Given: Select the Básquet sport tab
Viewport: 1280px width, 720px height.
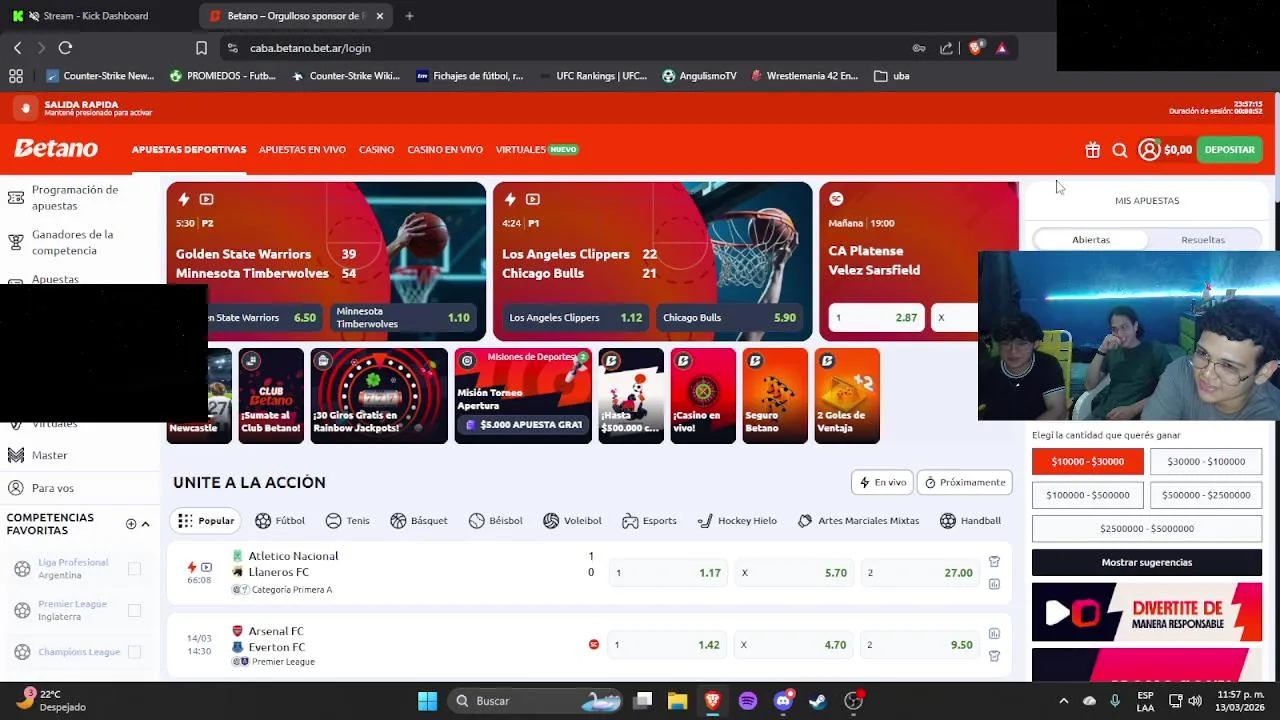Looking at the screenshot, I should 419,521.
